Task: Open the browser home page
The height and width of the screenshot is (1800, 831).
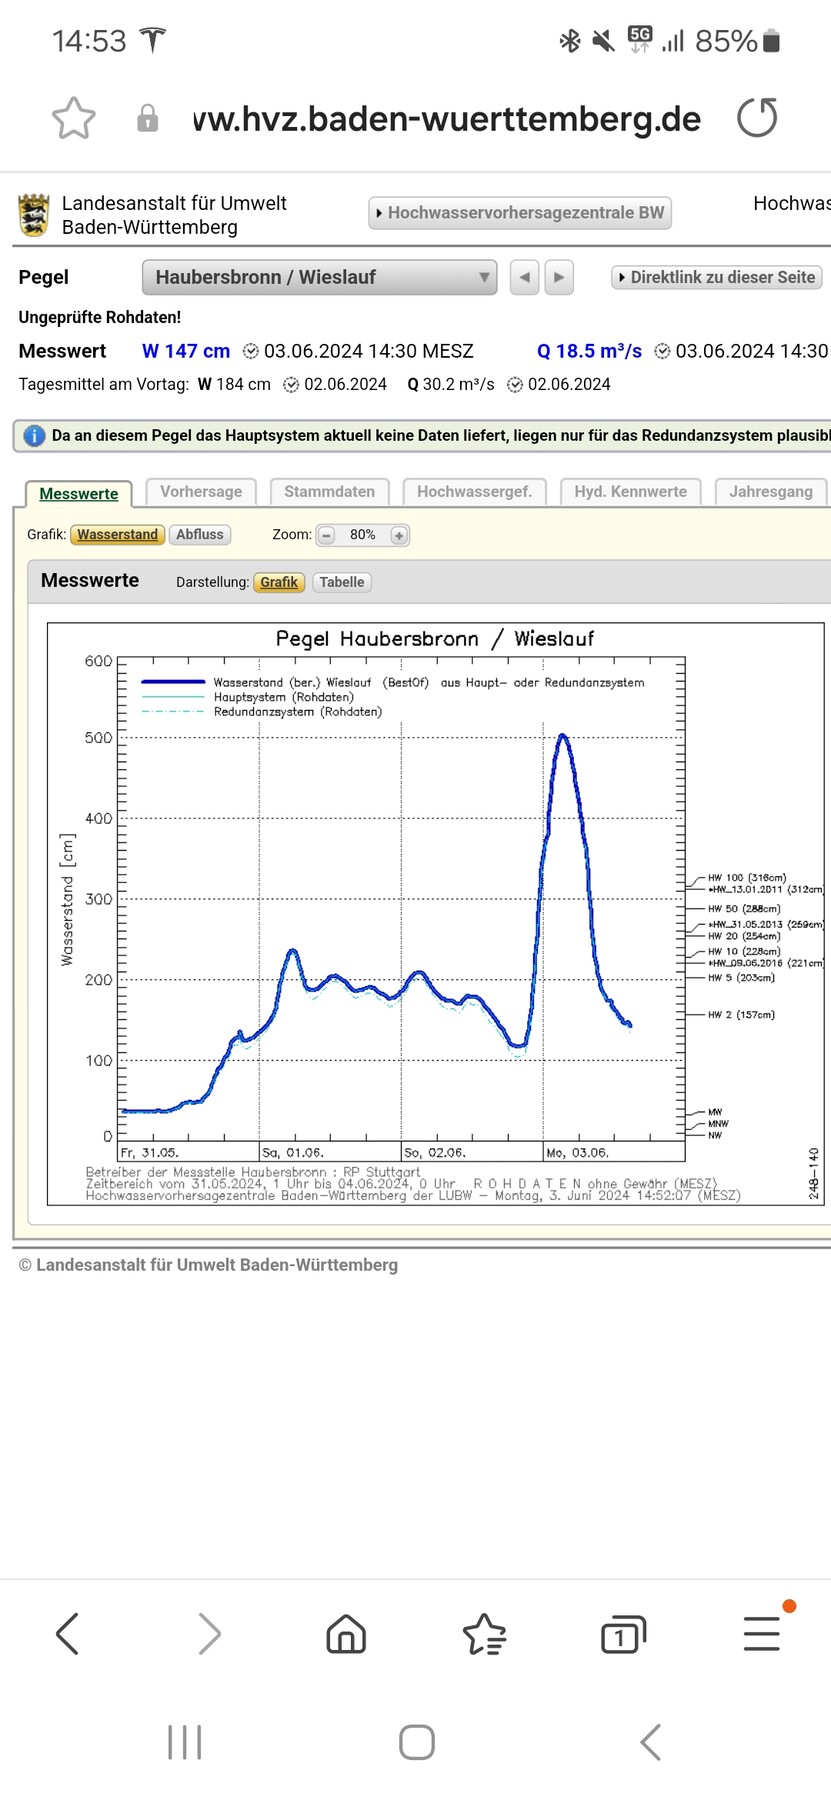Action: click(346, 1634)
